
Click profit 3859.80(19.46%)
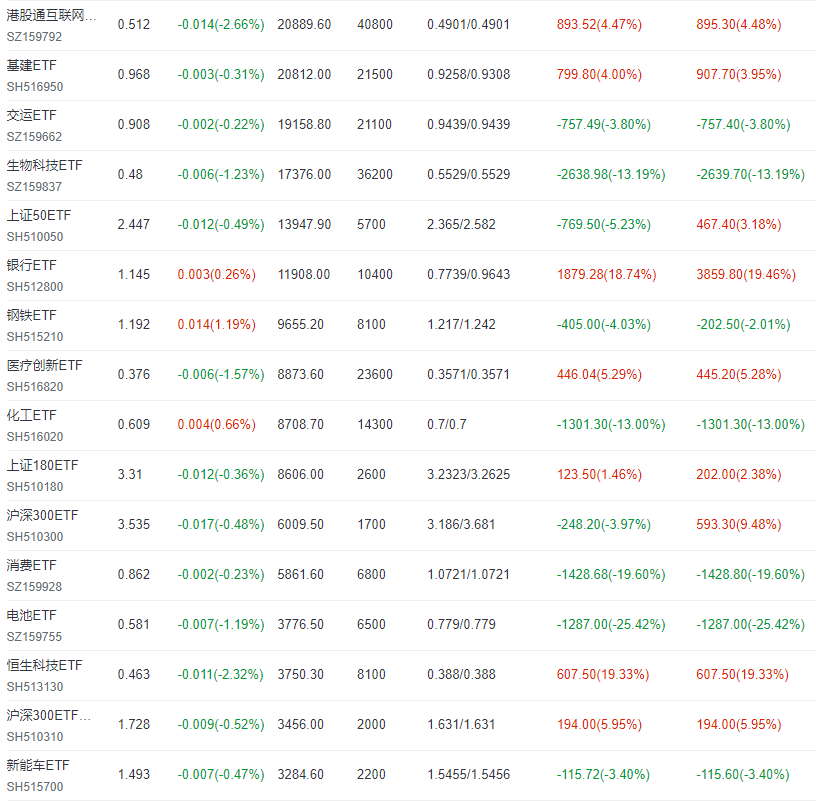746,274
